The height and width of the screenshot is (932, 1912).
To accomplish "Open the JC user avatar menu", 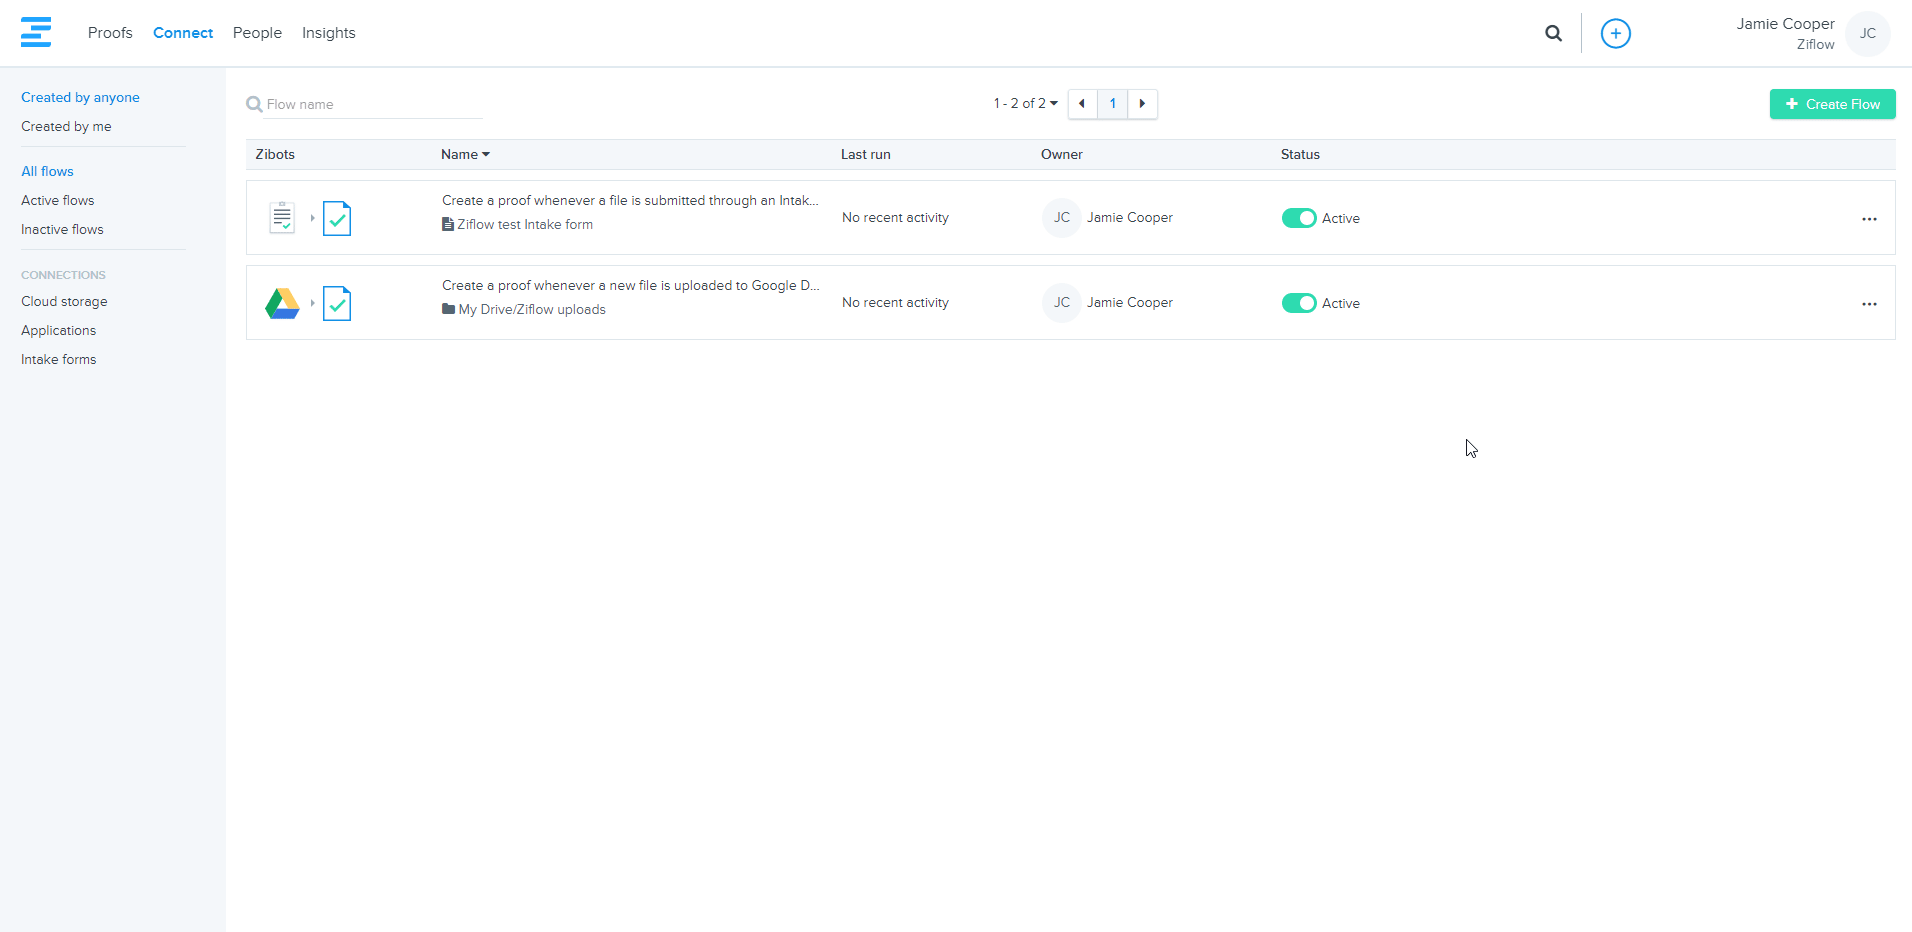I will click(1867, 33).
